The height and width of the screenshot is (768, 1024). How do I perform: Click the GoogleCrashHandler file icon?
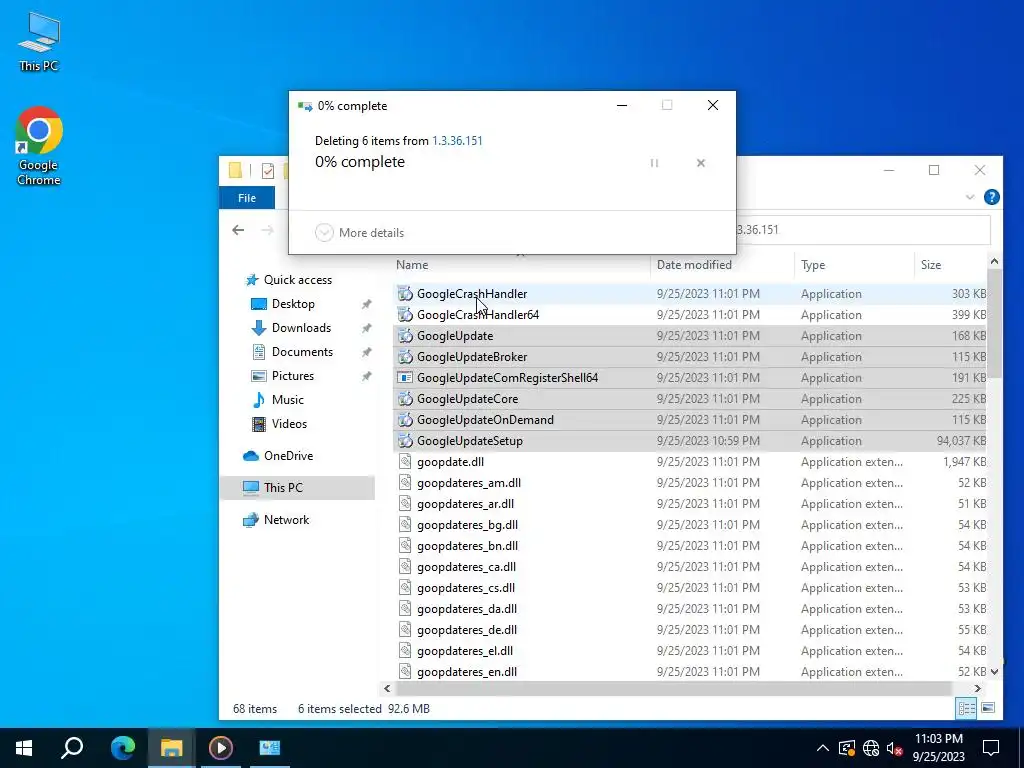coord(405,294)
